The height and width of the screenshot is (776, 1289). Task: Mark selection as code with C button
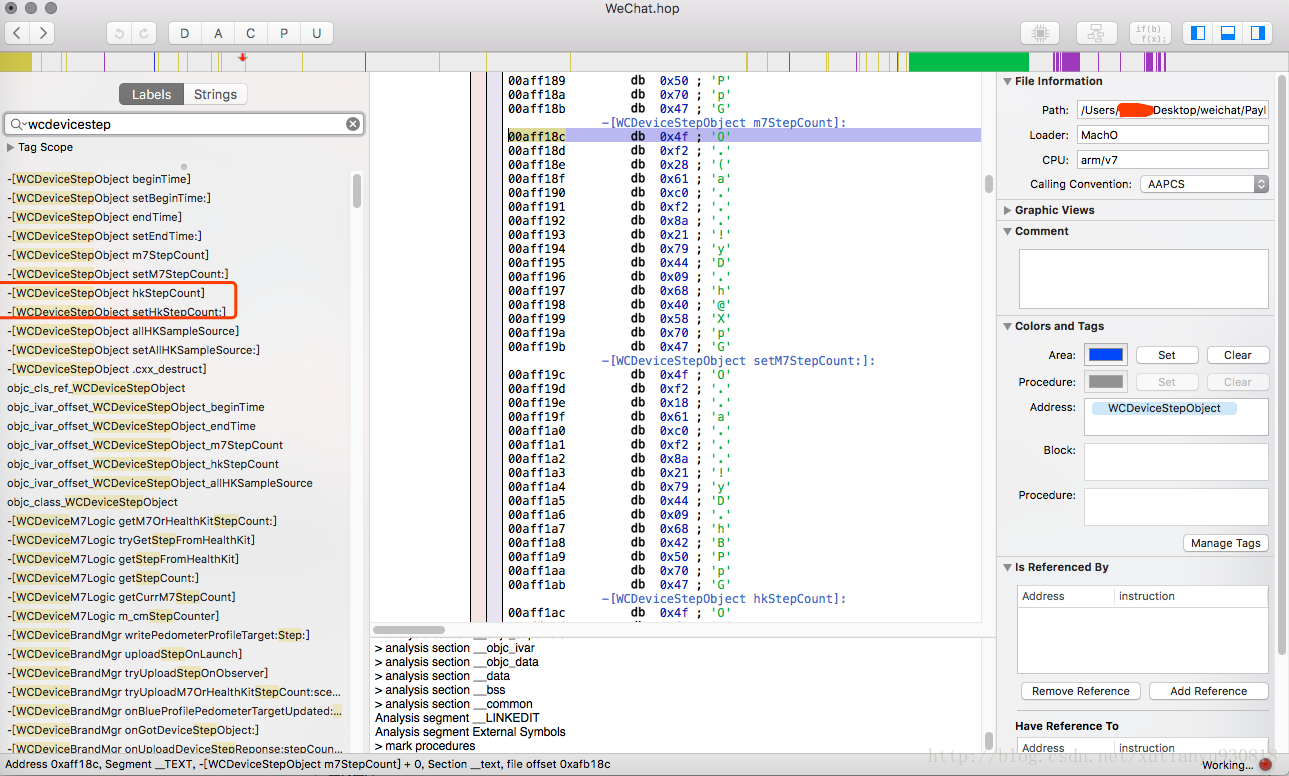click(x=250, y=33)
